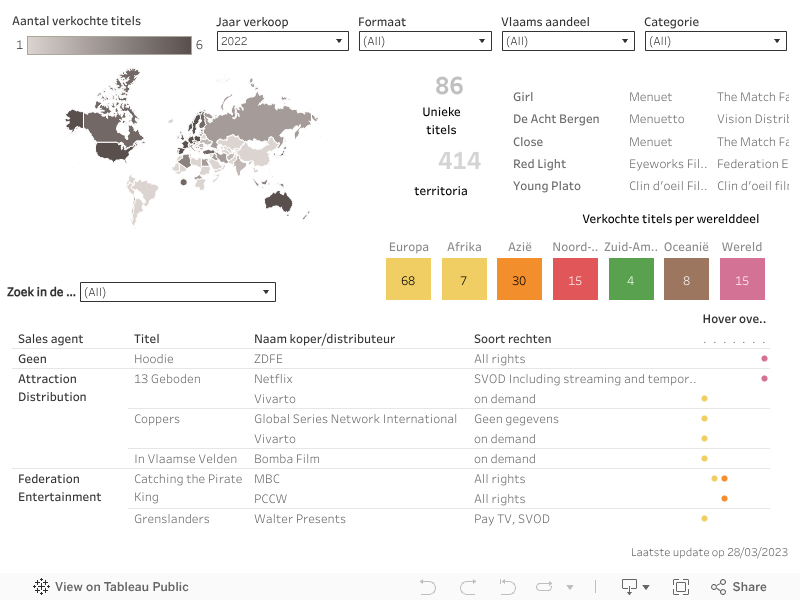The height and width of the screenshot is (600, 800).
Task: Open the Zoek in de dropdown
Action: (177, 292)
